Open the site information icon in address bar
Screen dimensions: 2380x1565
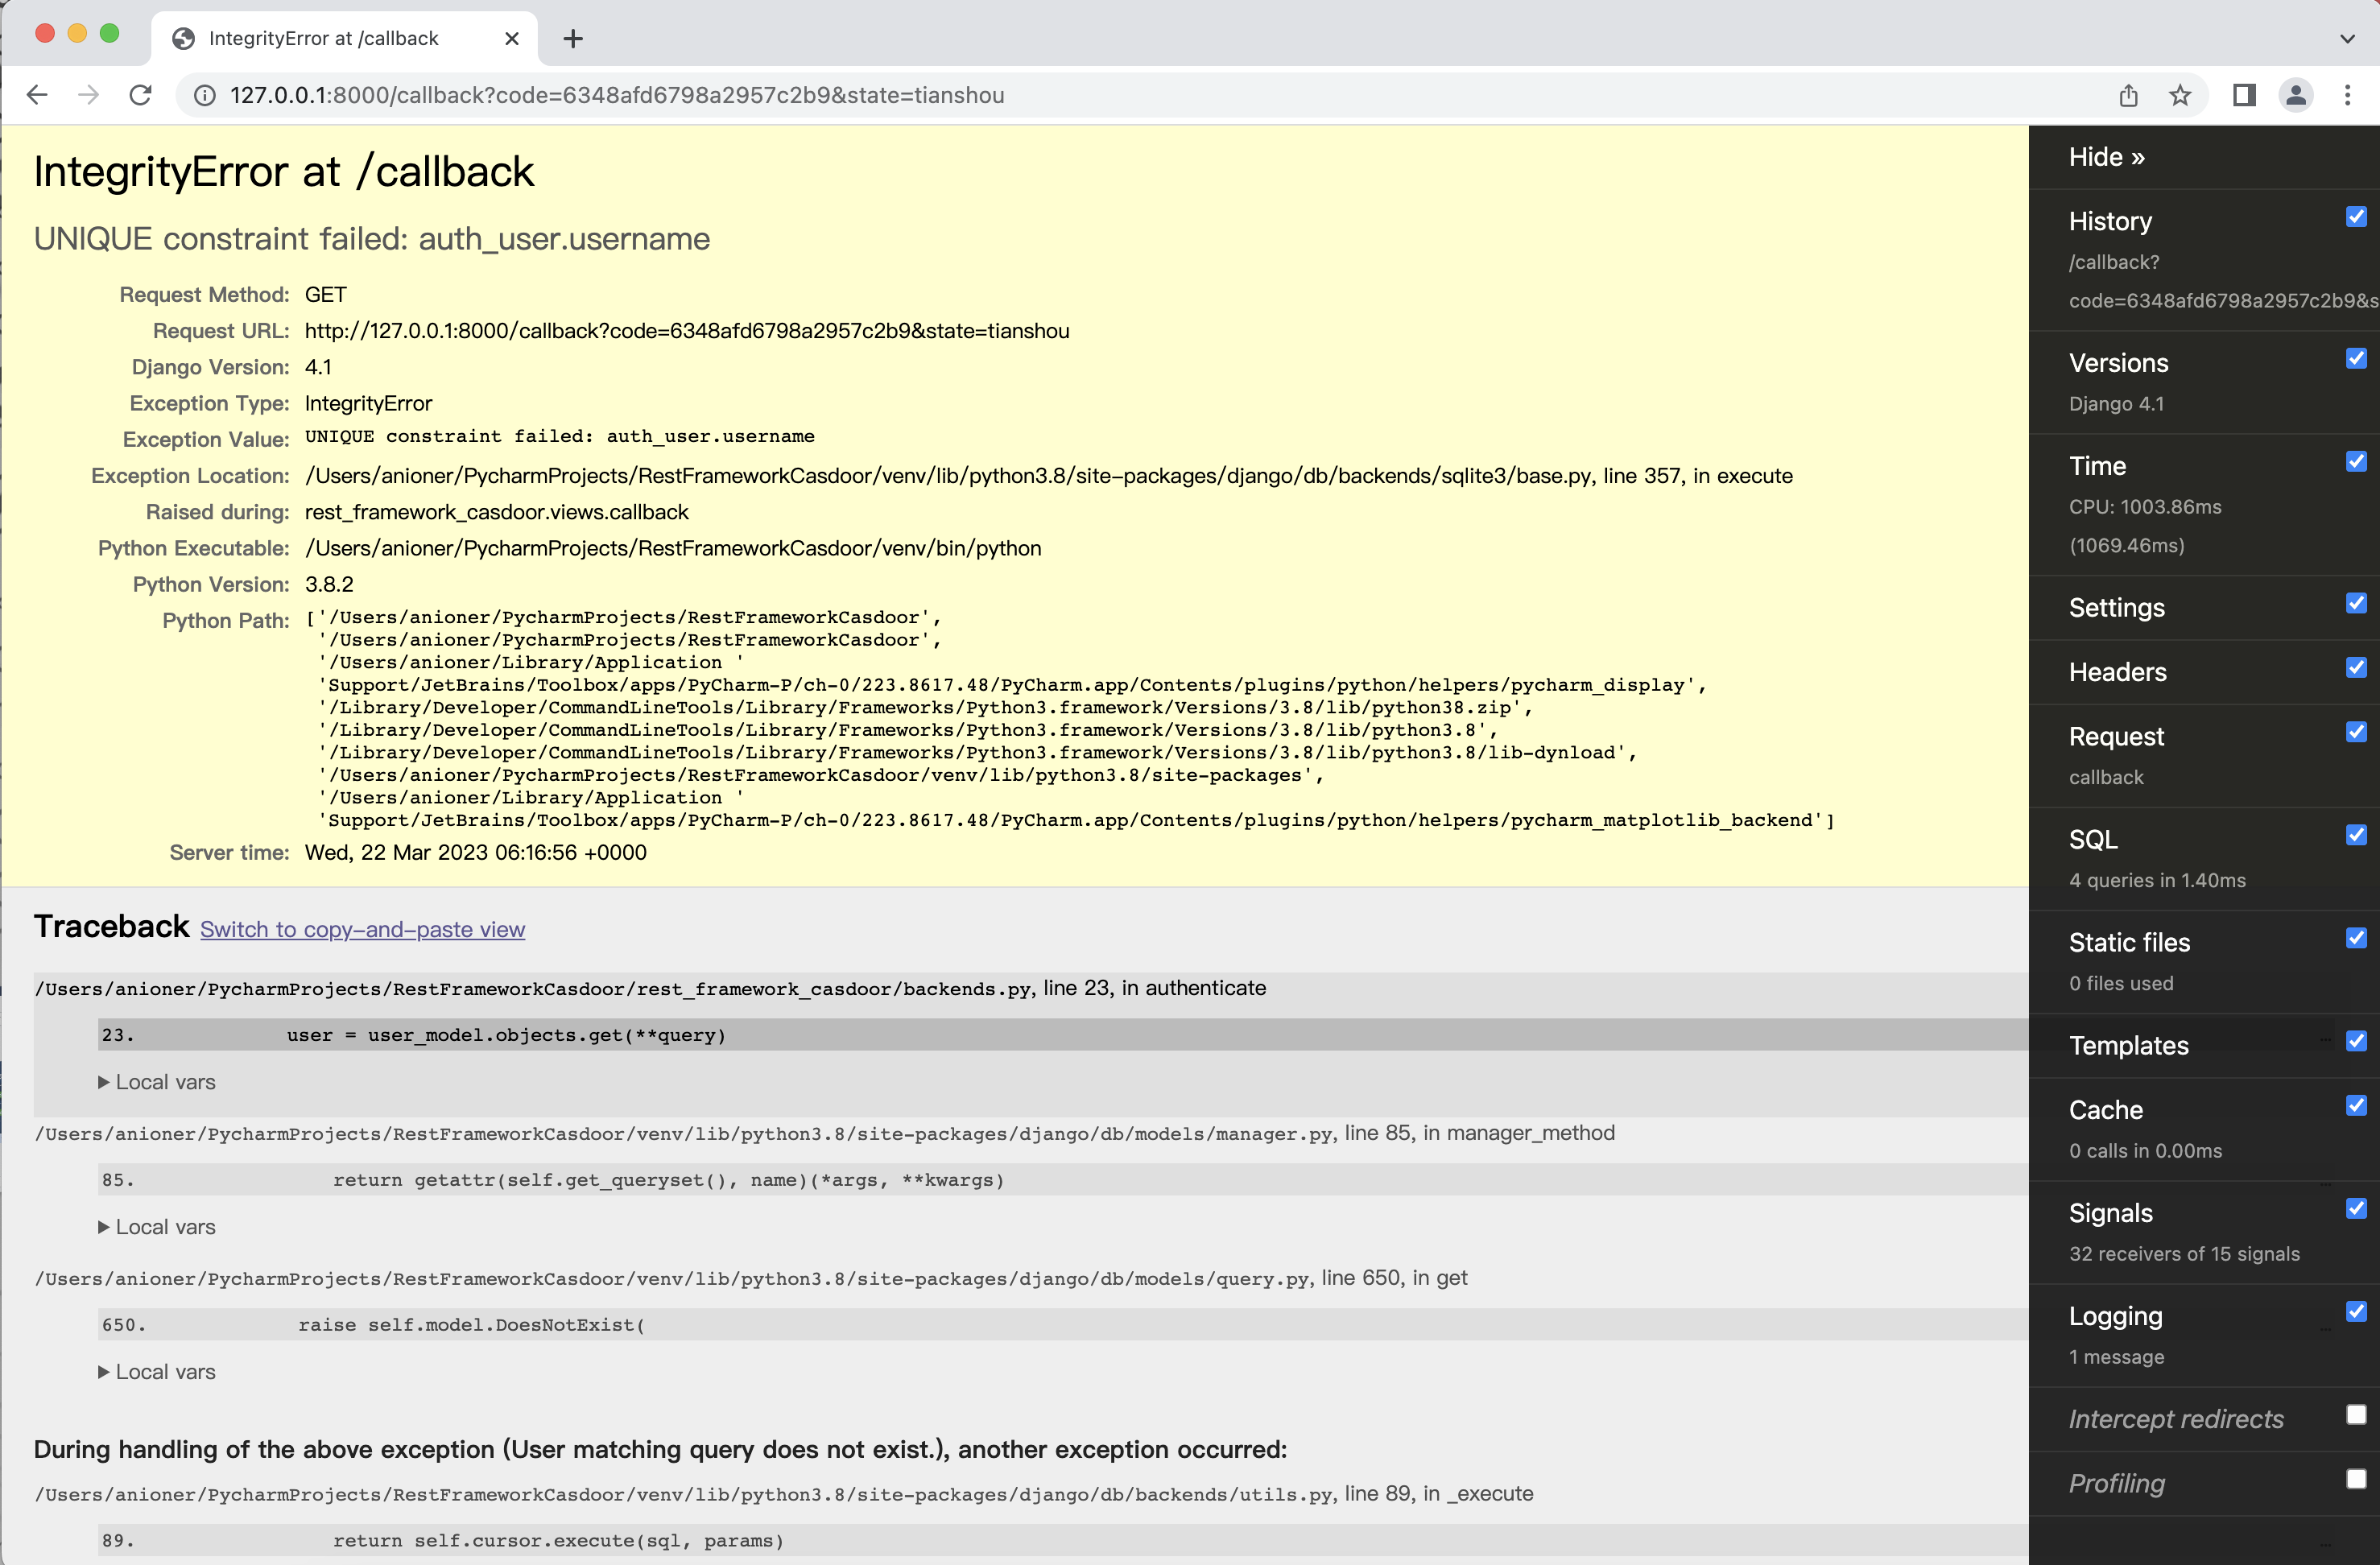(x=205, y=94)
